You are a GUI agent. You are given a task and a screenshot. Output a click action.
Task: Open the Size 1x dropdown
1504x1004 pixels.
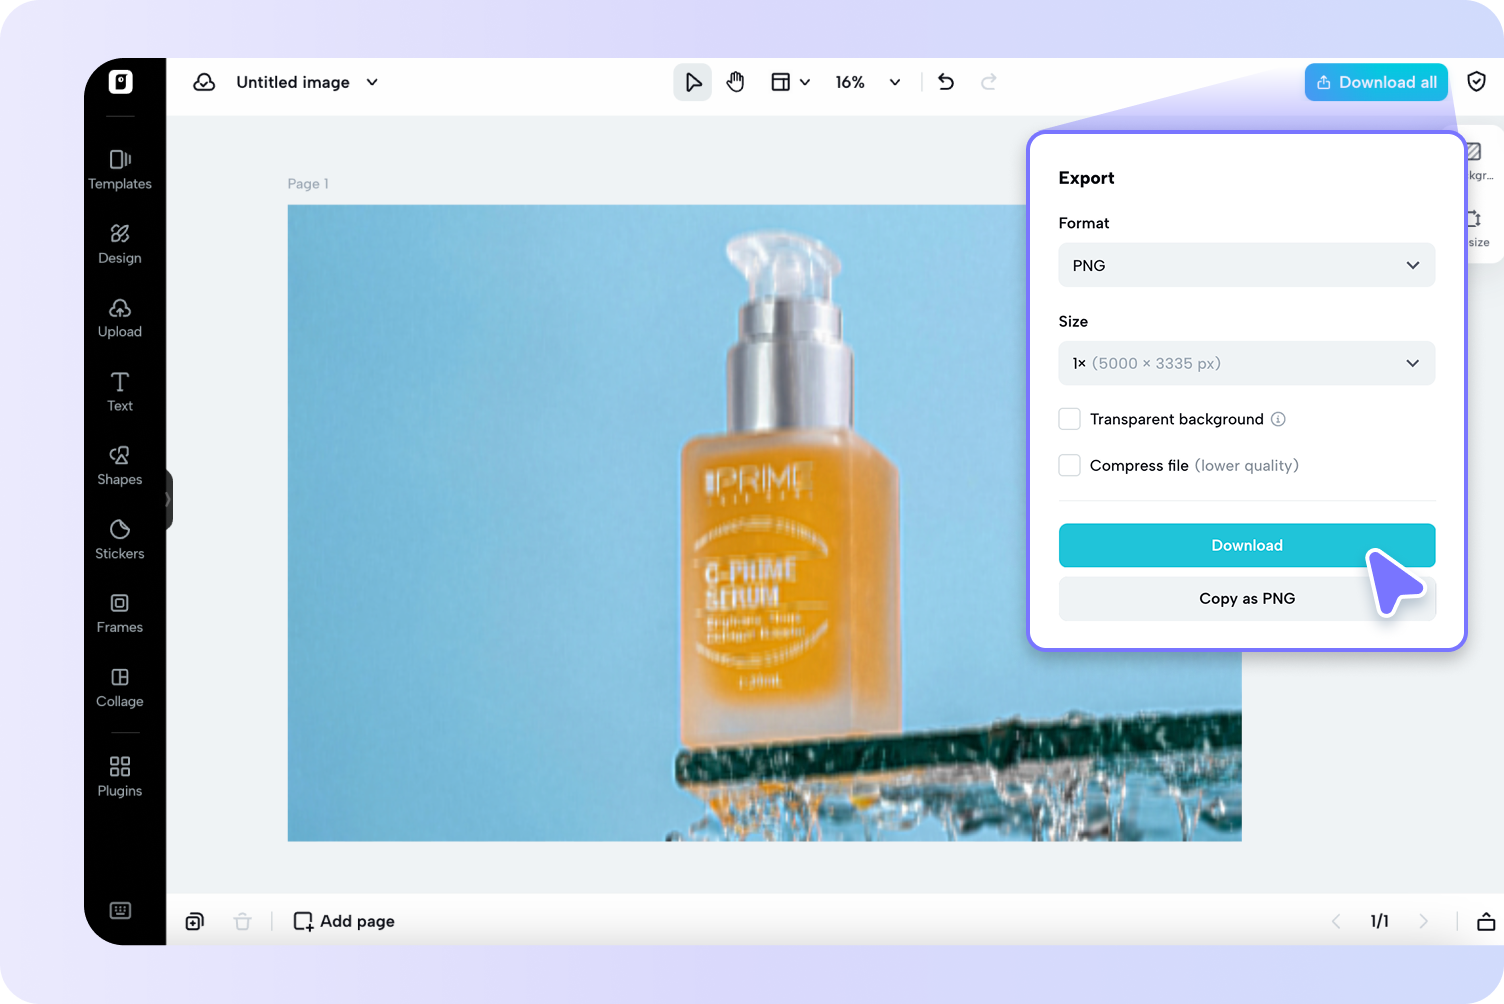pos(1247,363)
